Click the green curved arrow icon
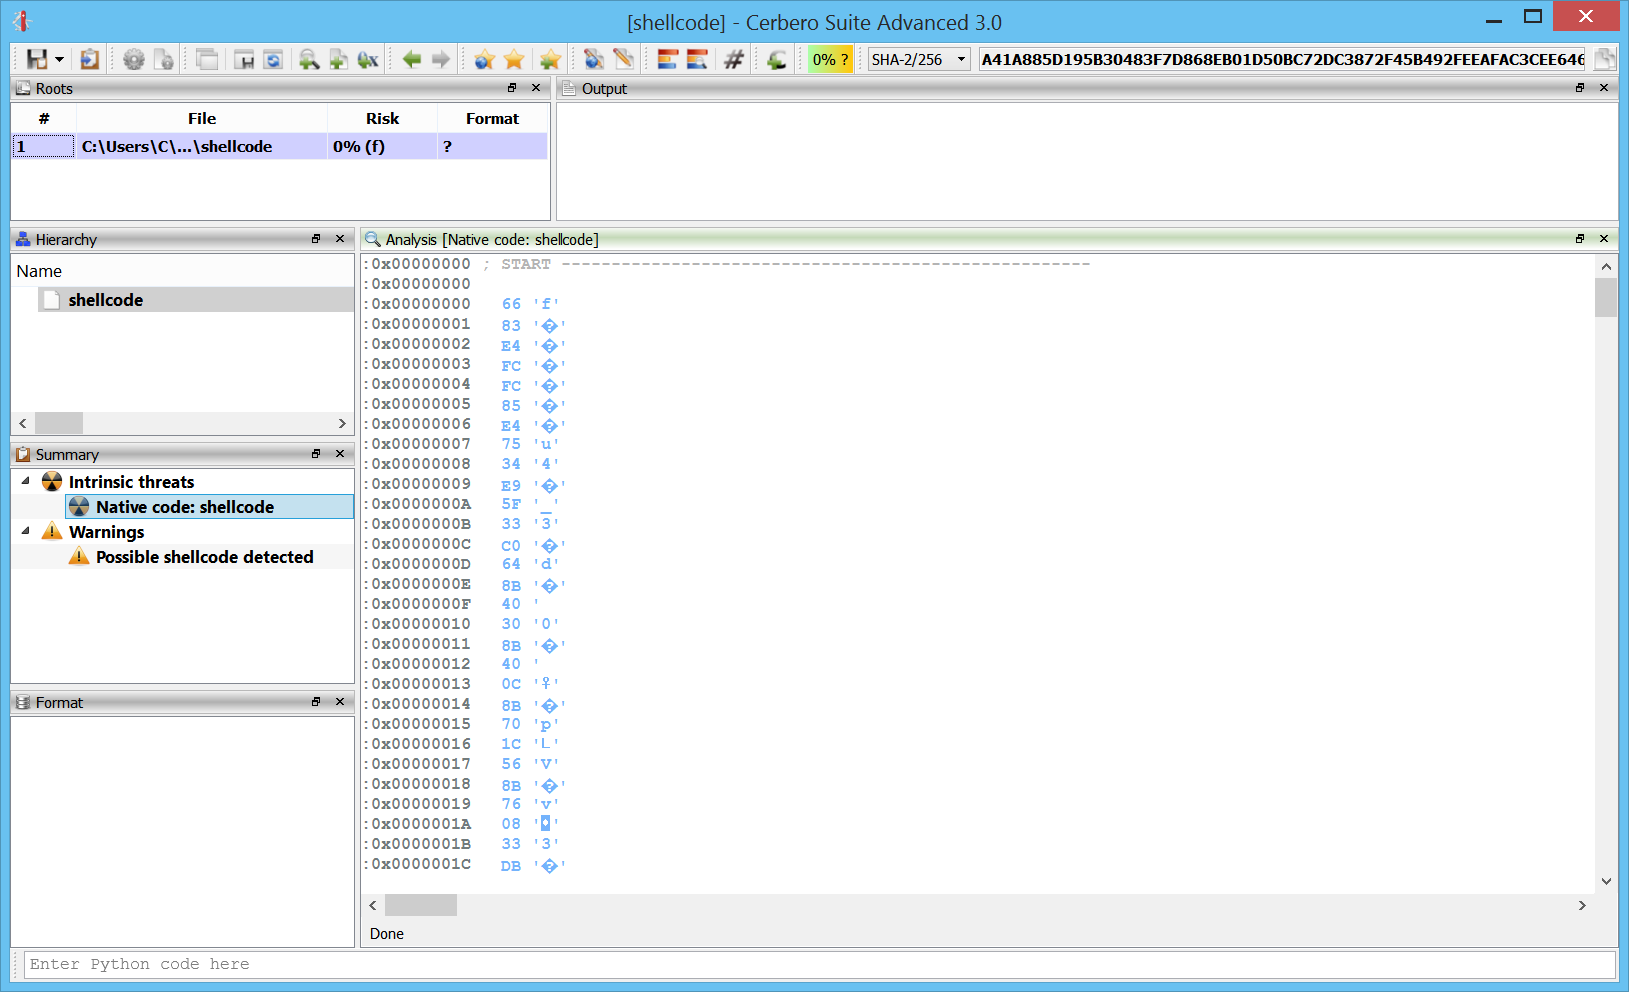 pyautogui.click(x=777, y=60)
